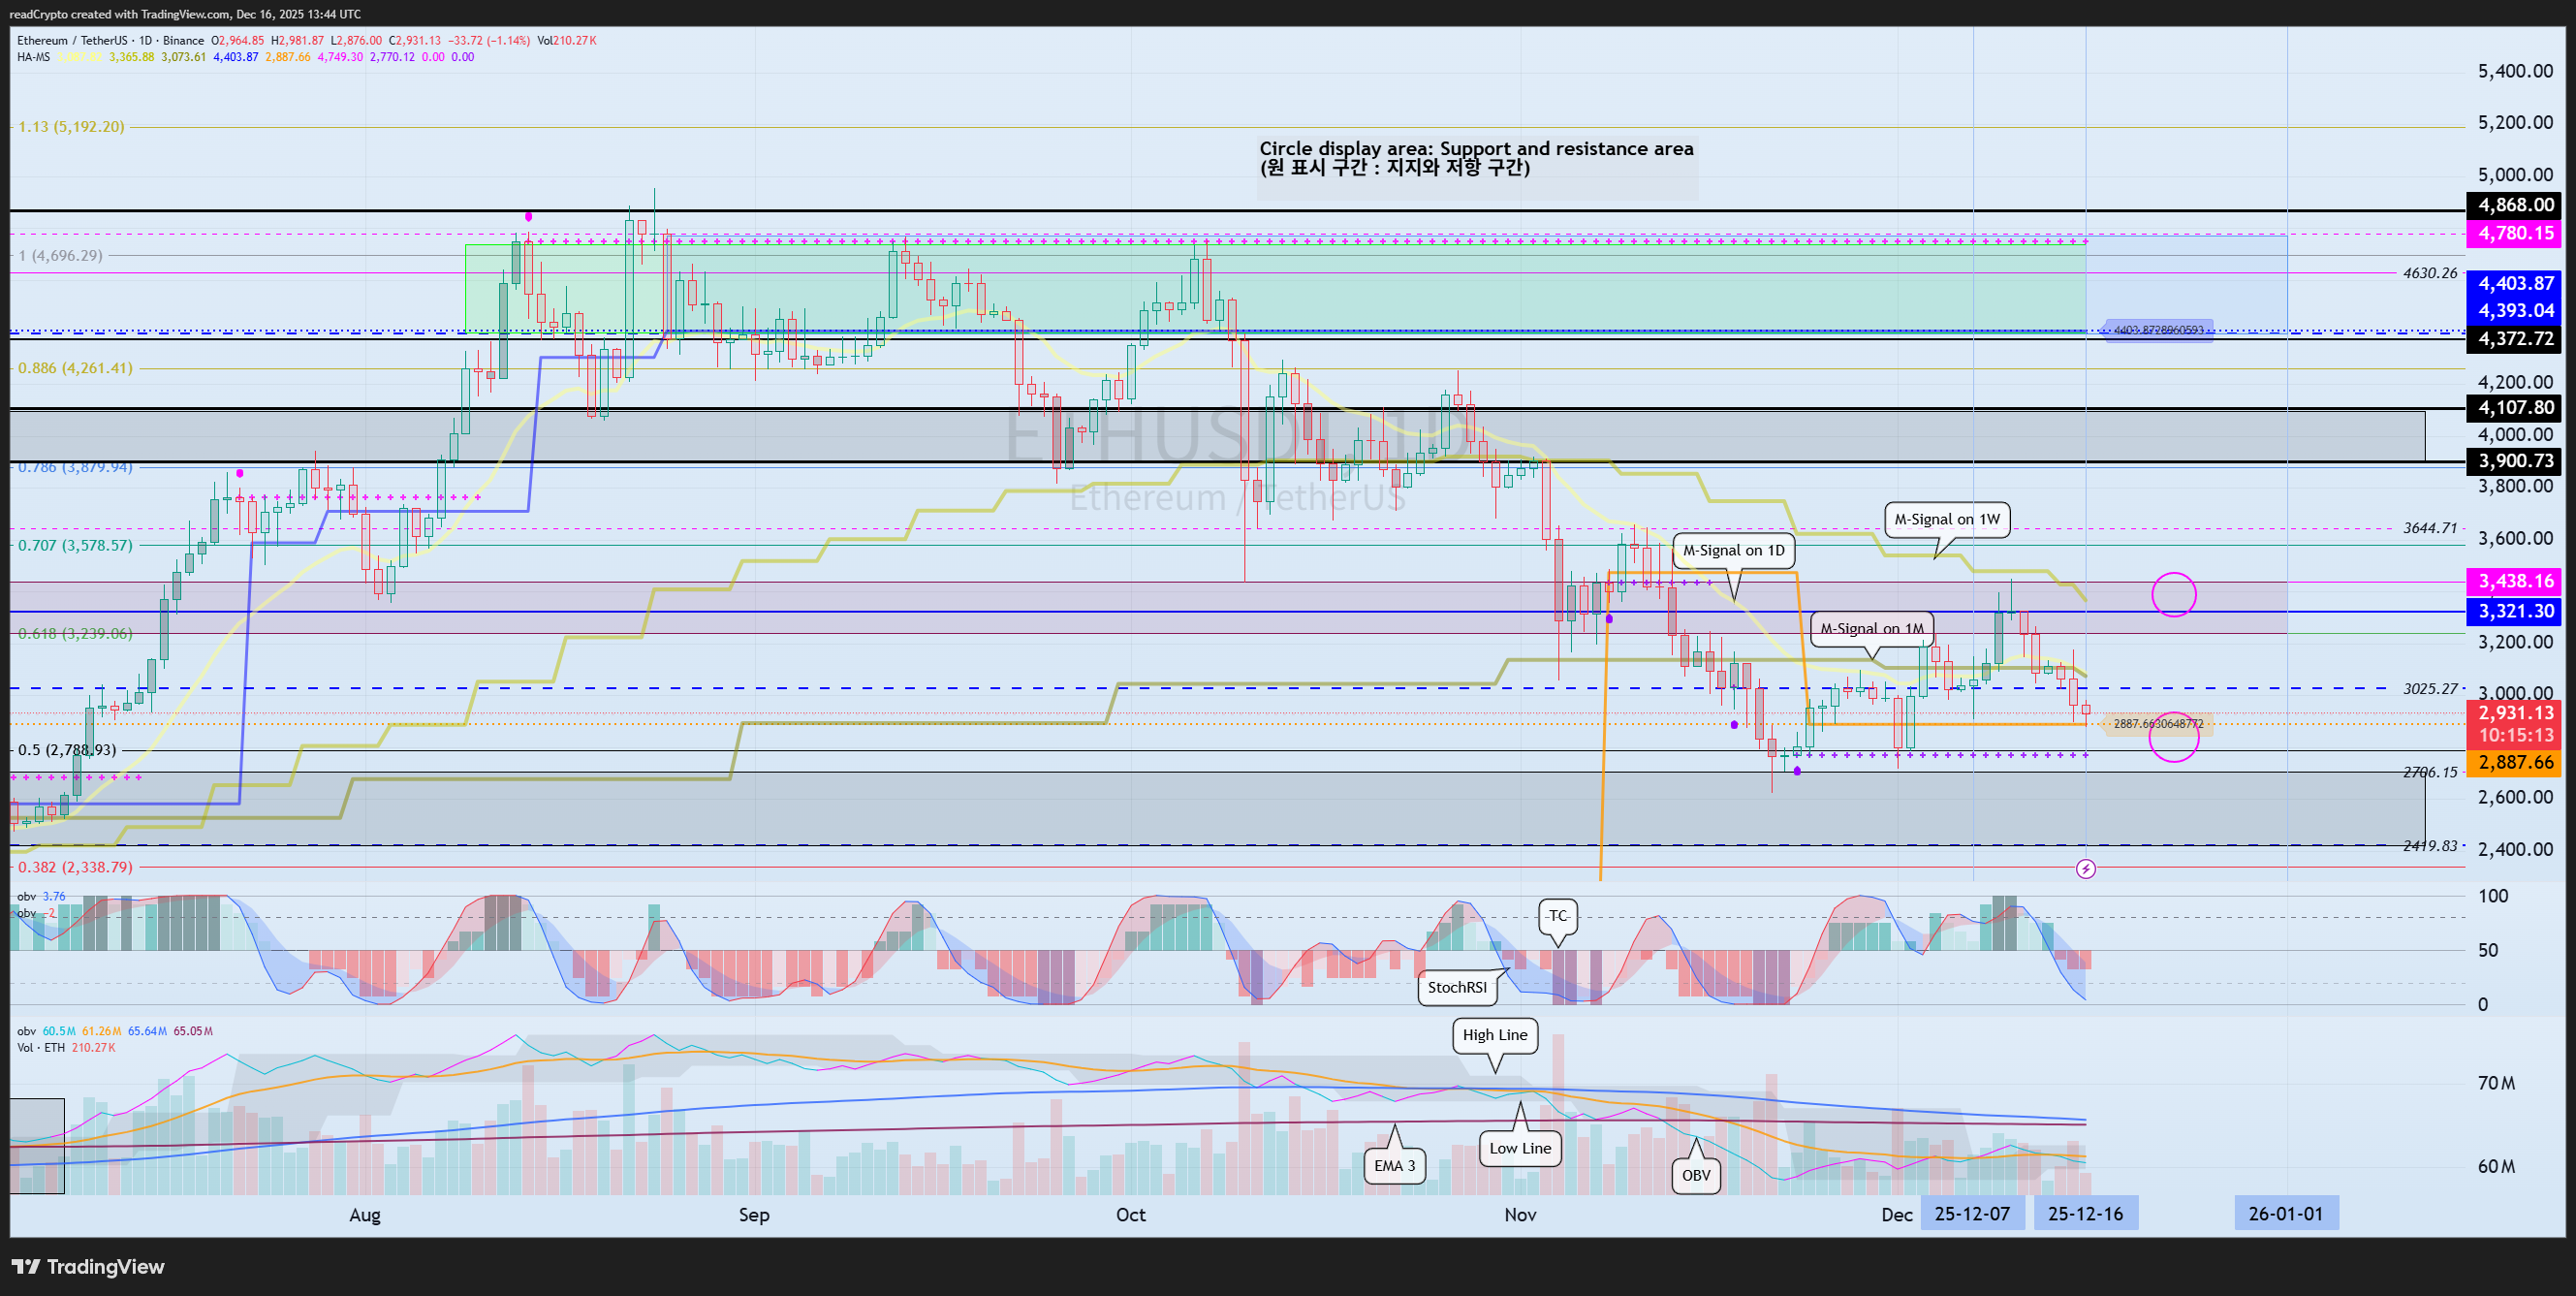Click the black 3,900.73 price label
The image size is (2576, 1296).
(2514, 460)
